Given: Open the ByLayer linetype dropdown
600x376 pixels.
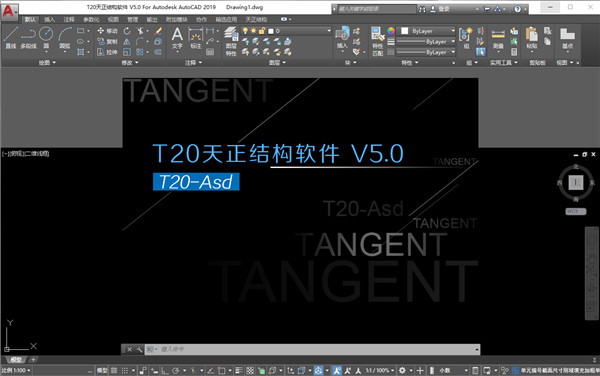Looking at the screenshot, I should click(x=453, y=52).
